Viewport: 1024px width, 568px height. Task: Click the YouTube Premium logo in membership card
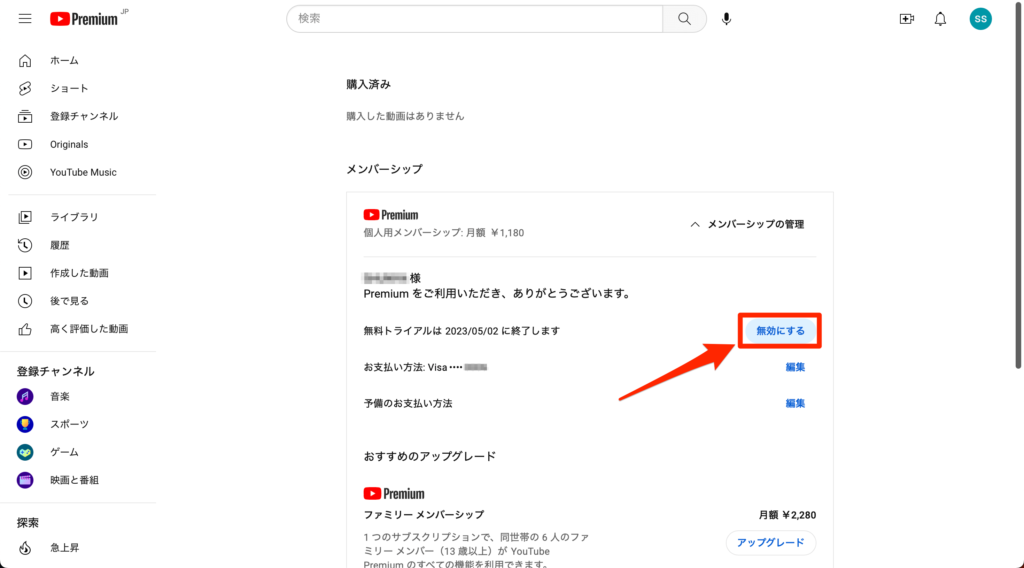click(391, 215)
